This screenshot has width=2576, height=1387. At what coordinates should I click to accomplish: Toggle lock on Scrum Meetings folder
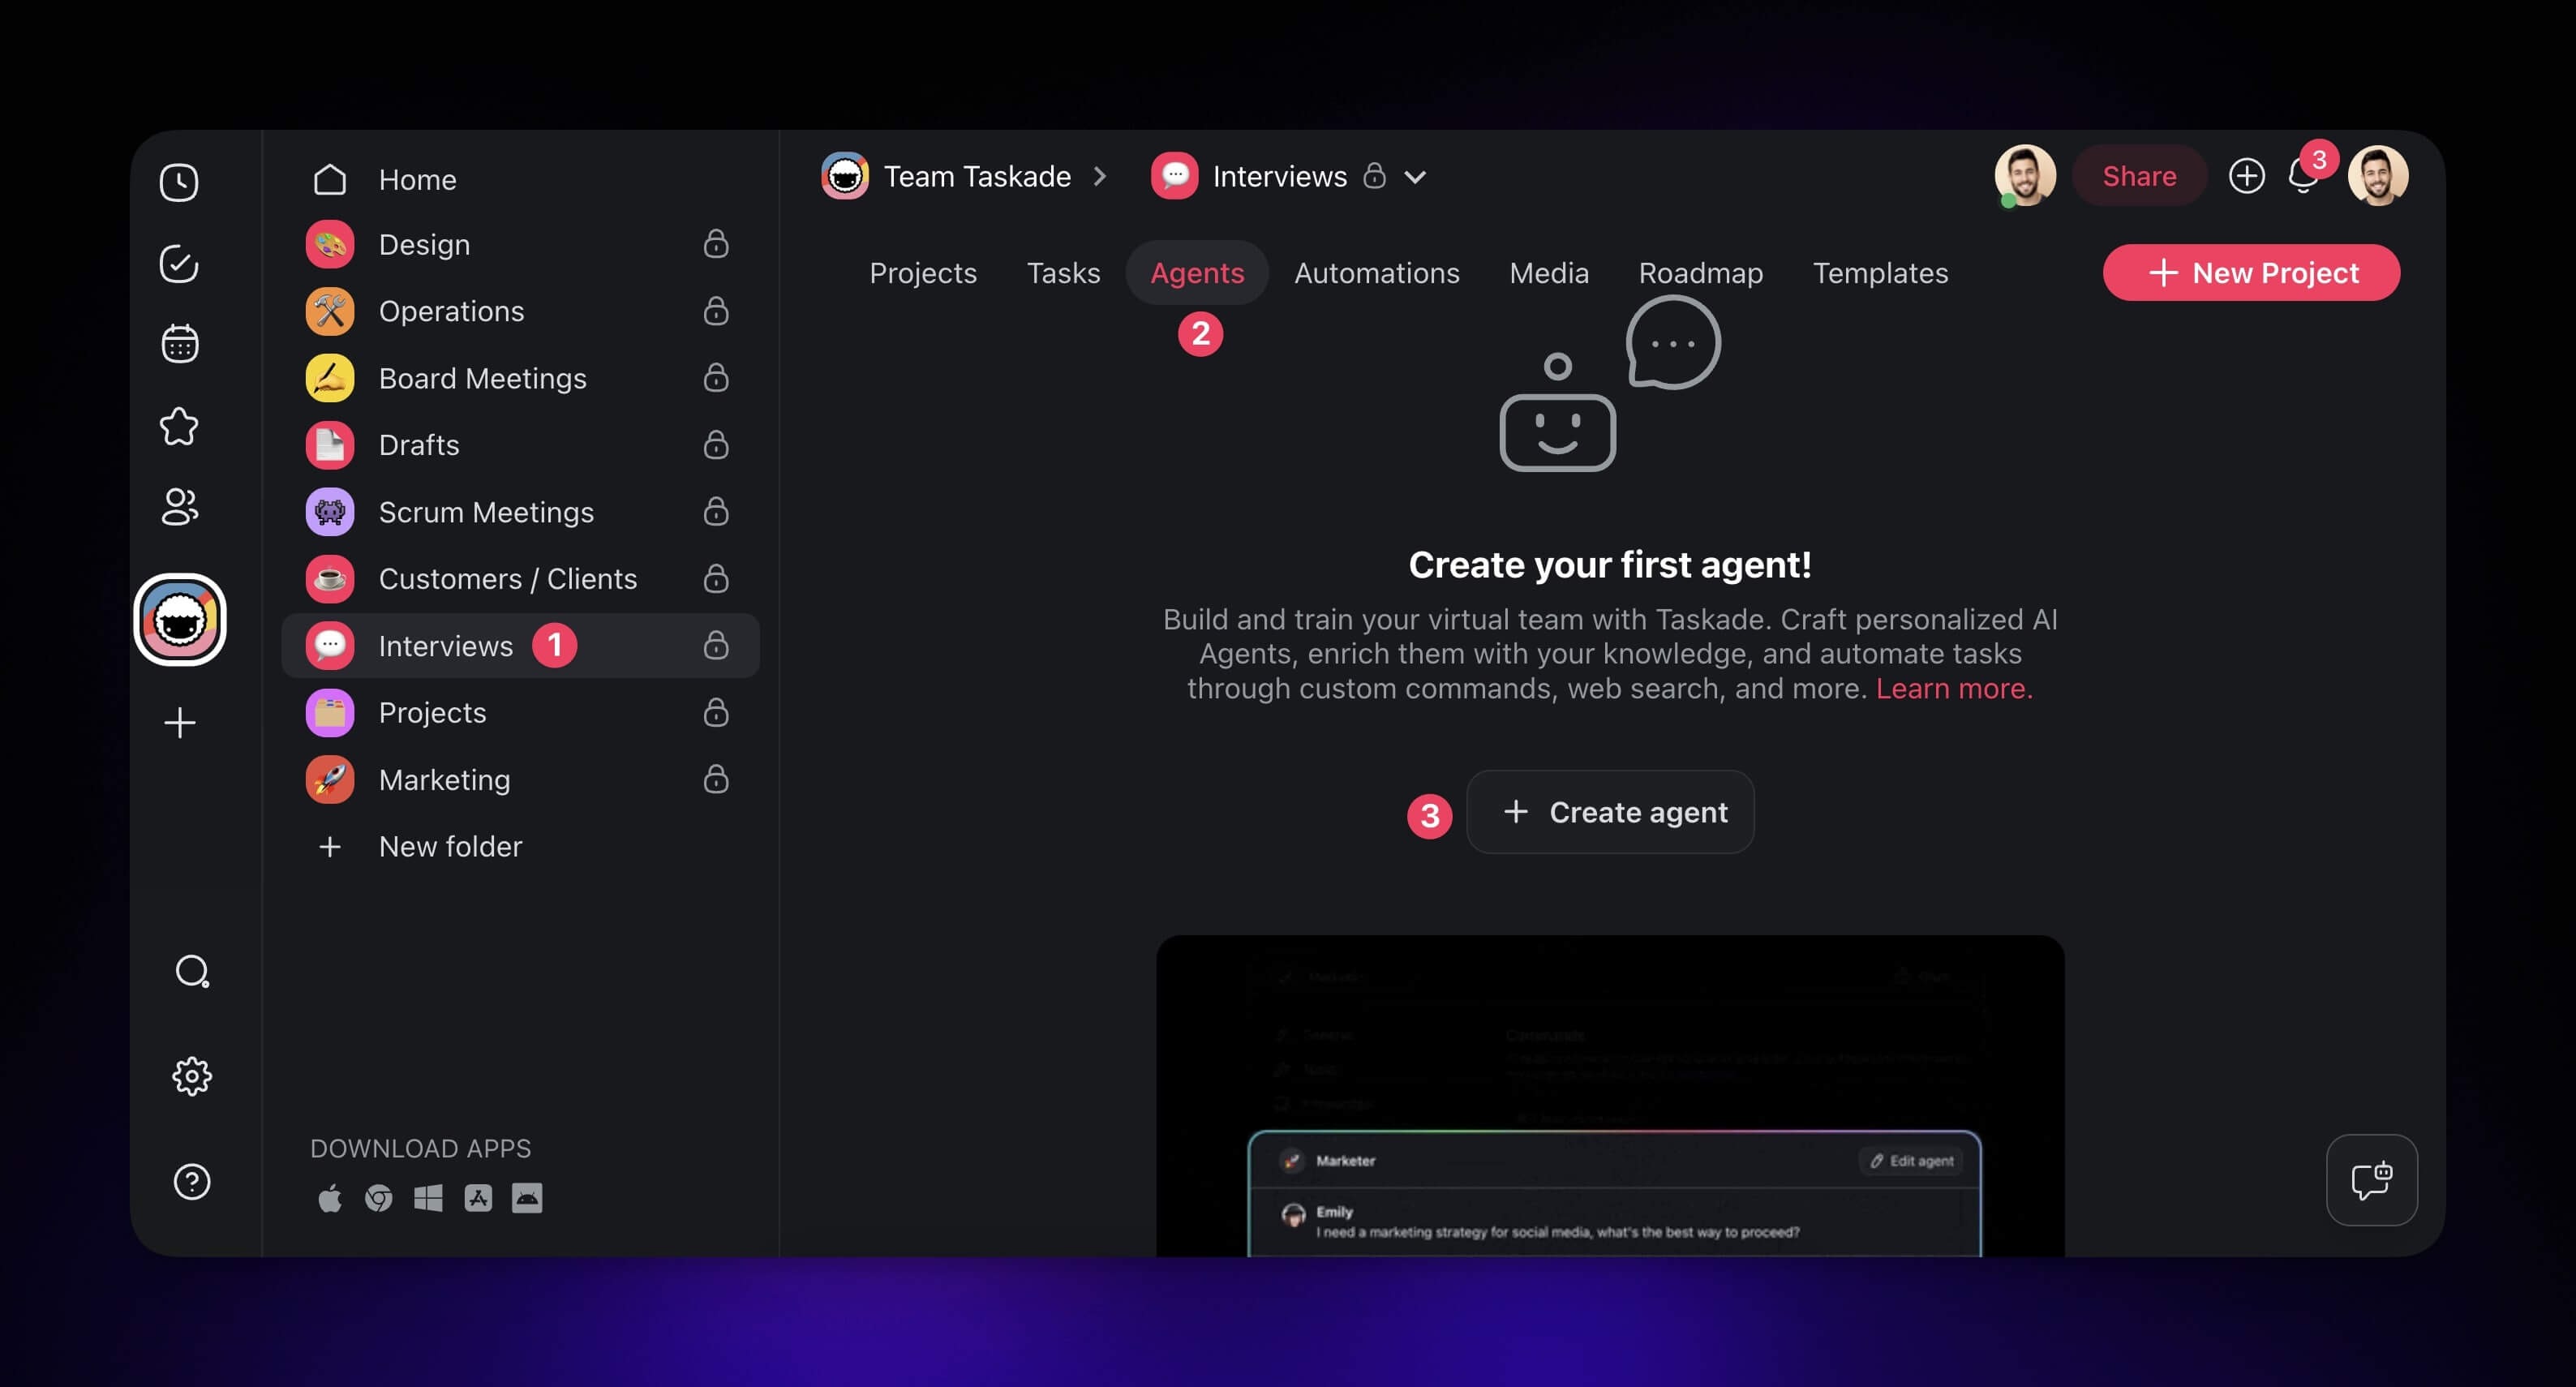[x=715, y=512]
